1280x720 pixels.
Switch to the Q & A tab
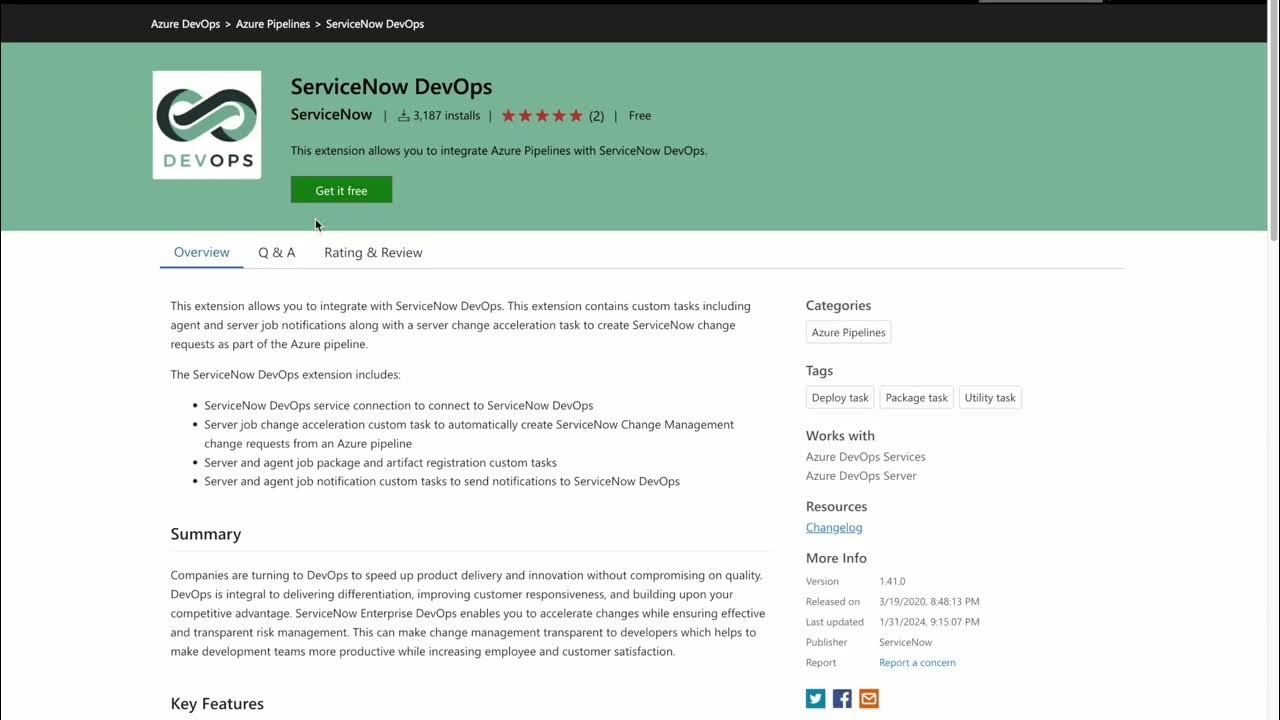[x=277, y=253]
